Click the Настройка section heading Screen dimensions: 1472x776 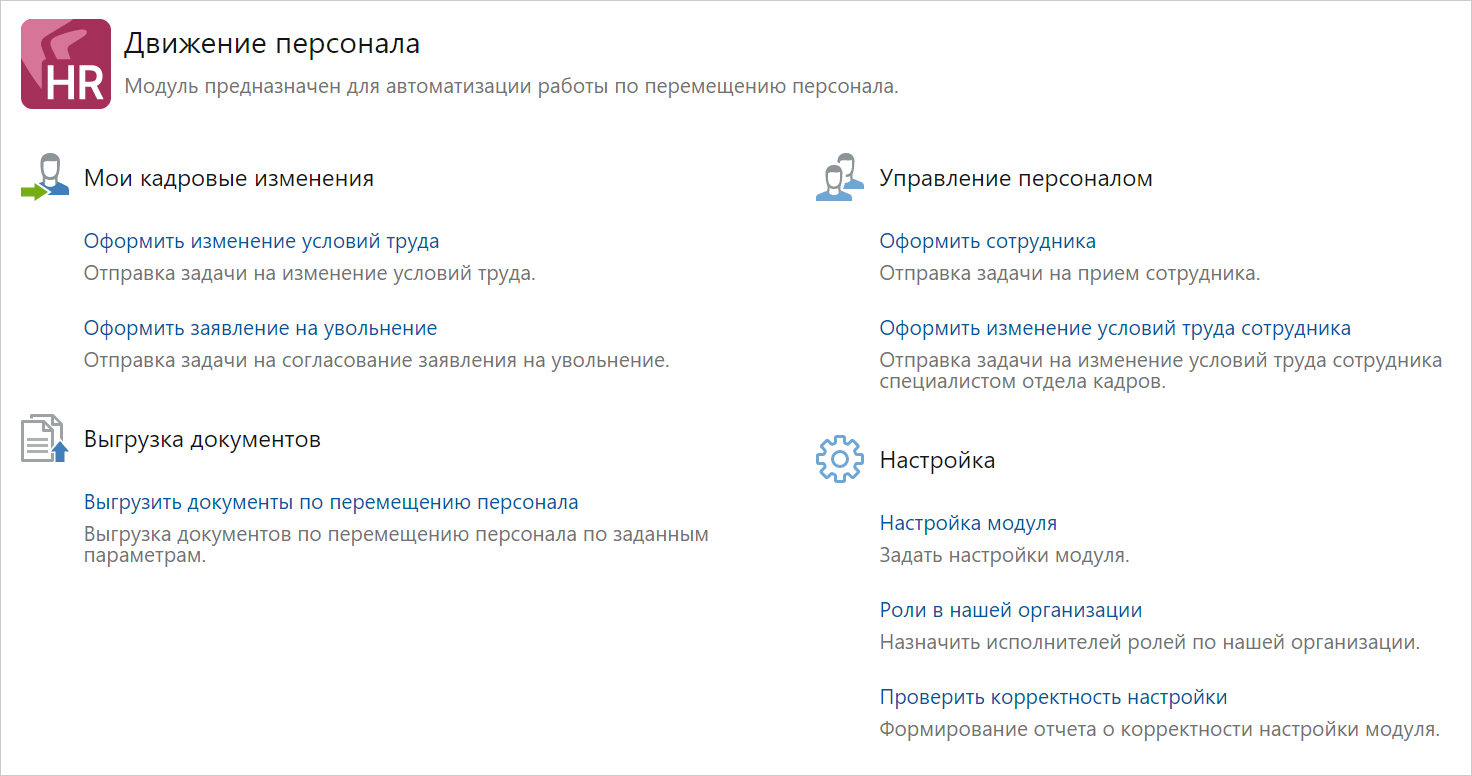(x=937, y=459)
